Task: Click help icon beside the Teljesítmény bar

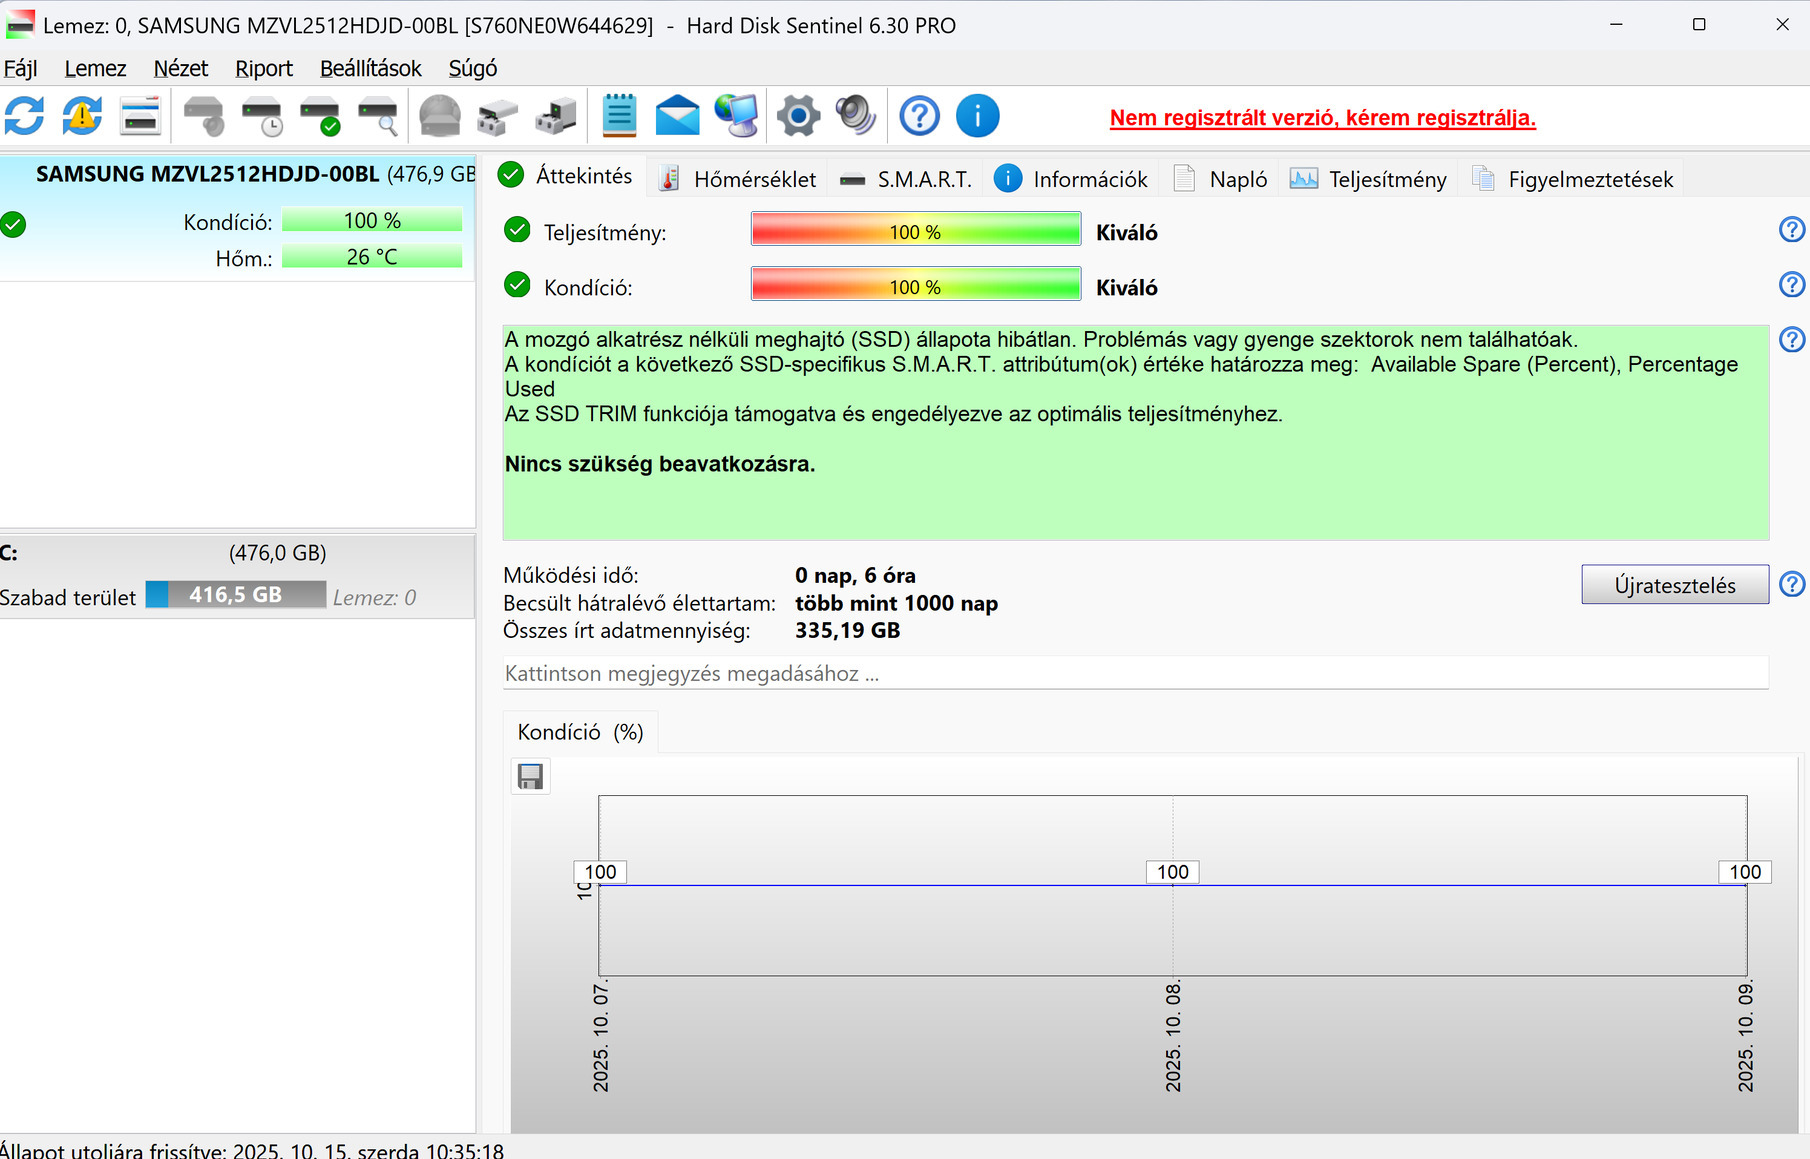Action: point(1791,230)
